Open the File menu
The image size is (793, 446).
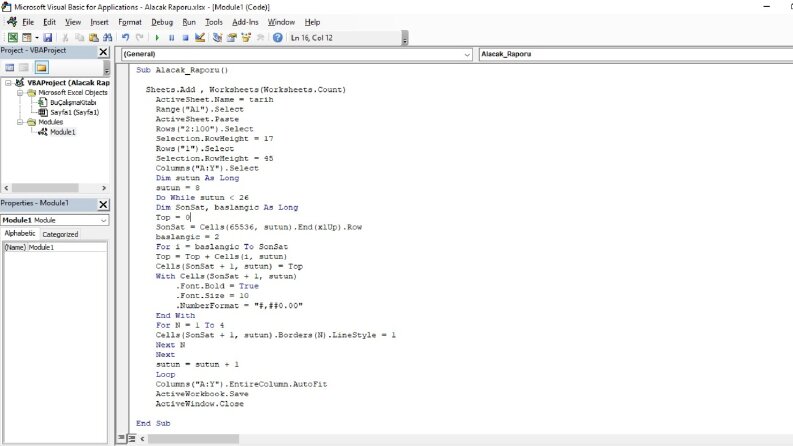point(28,22)
